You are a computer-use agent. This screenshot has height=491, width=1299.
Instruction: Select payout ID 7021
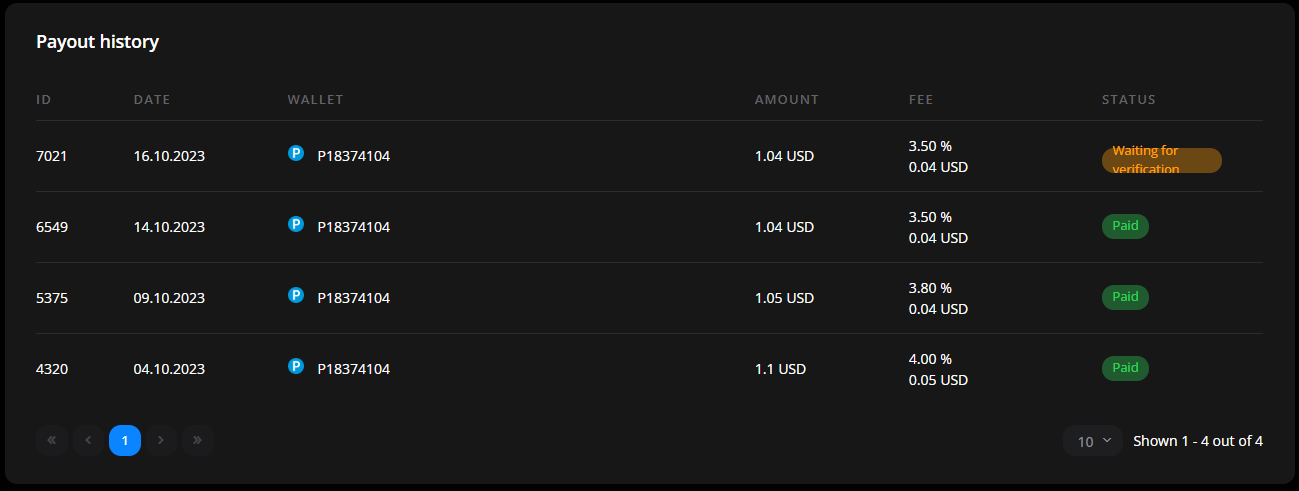point(51,156)
